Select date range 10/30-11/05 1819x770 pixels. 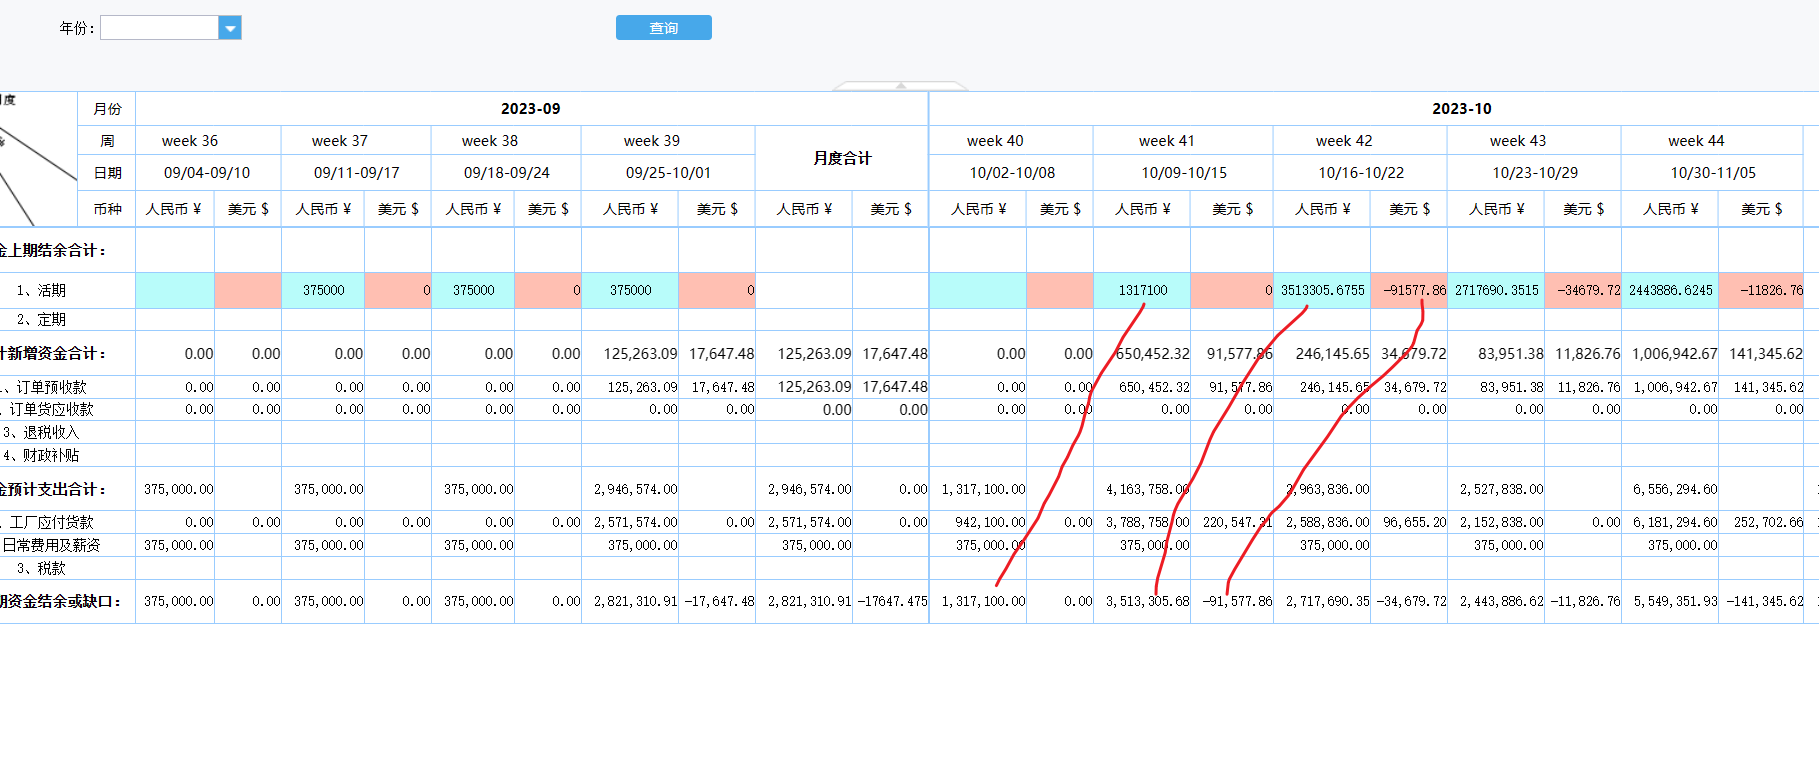1713,173
